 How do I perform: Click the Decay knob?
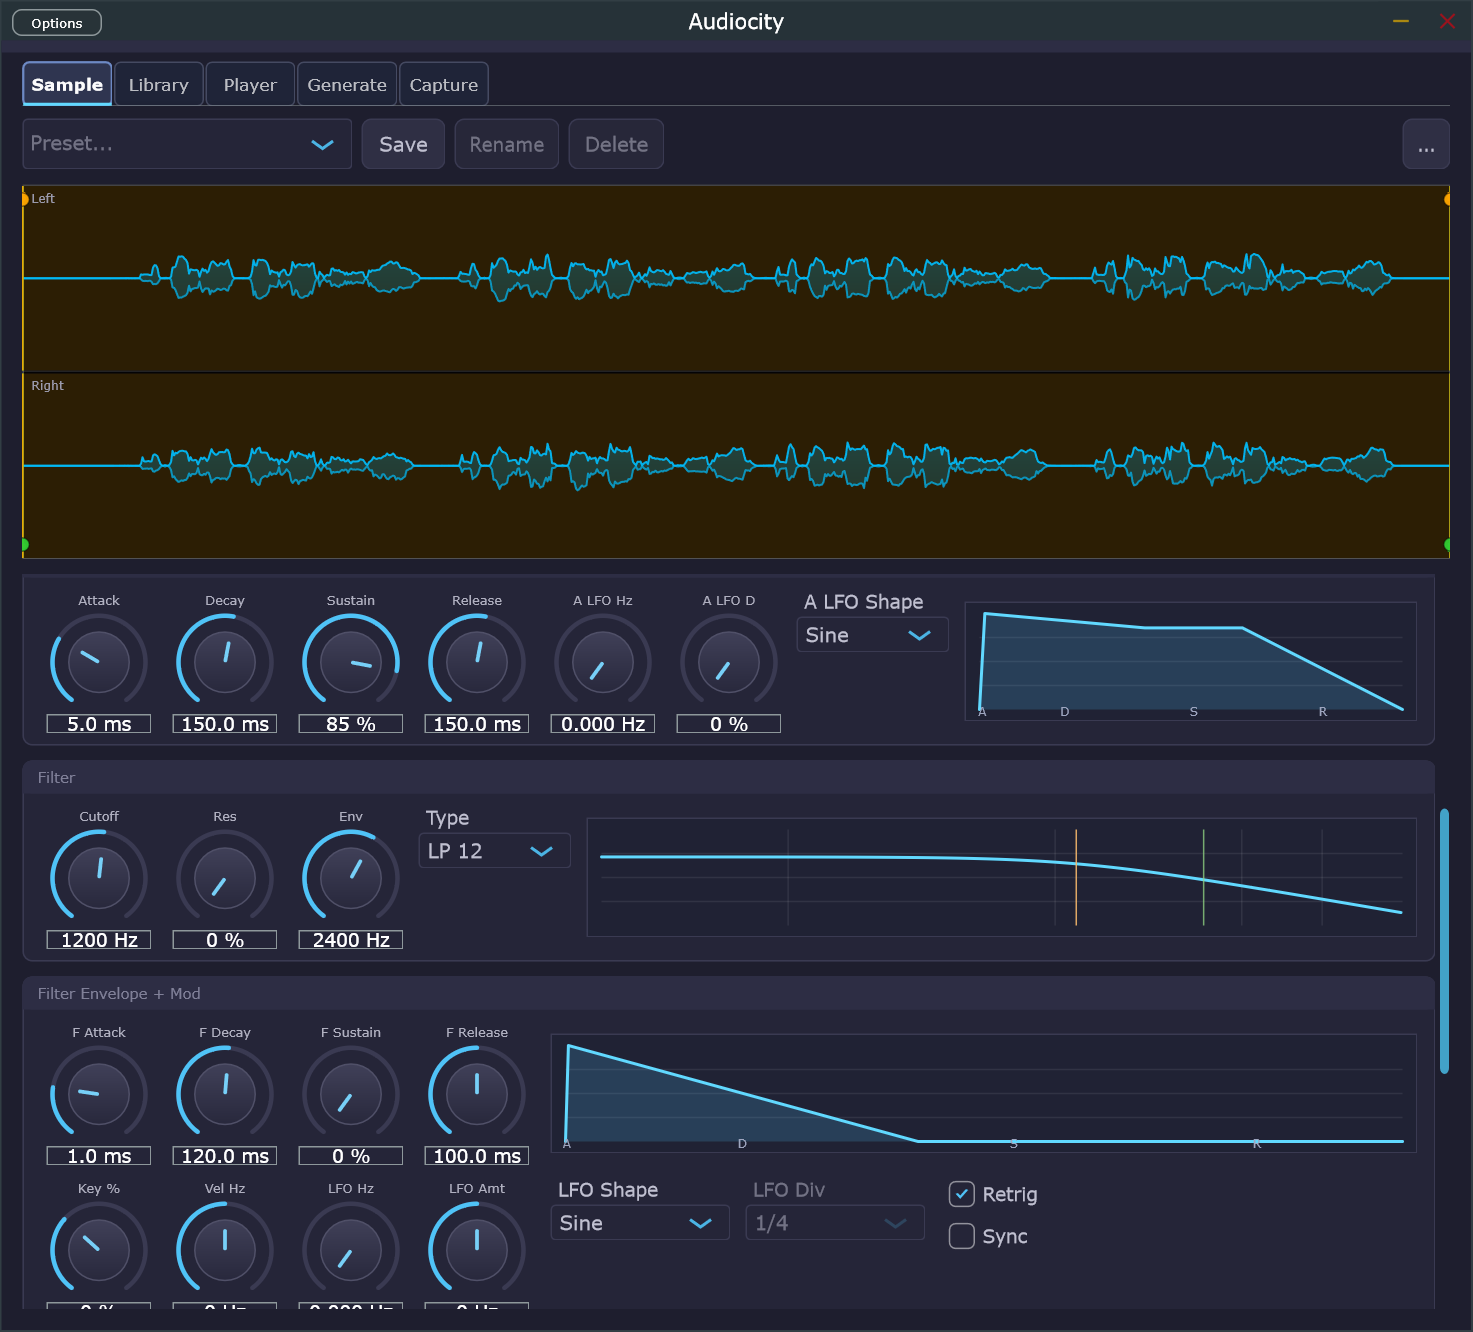pos(225,662)
